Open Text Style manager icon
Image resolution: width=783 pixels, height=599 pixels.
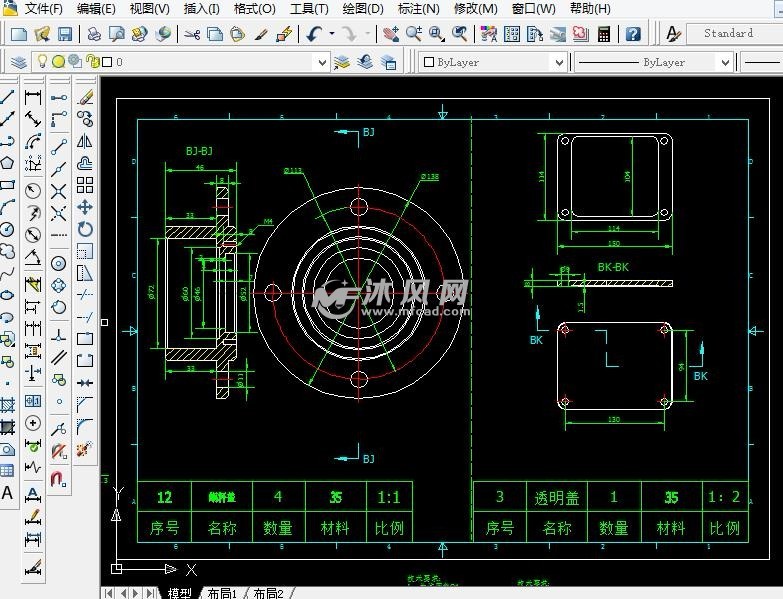(673, 34)
